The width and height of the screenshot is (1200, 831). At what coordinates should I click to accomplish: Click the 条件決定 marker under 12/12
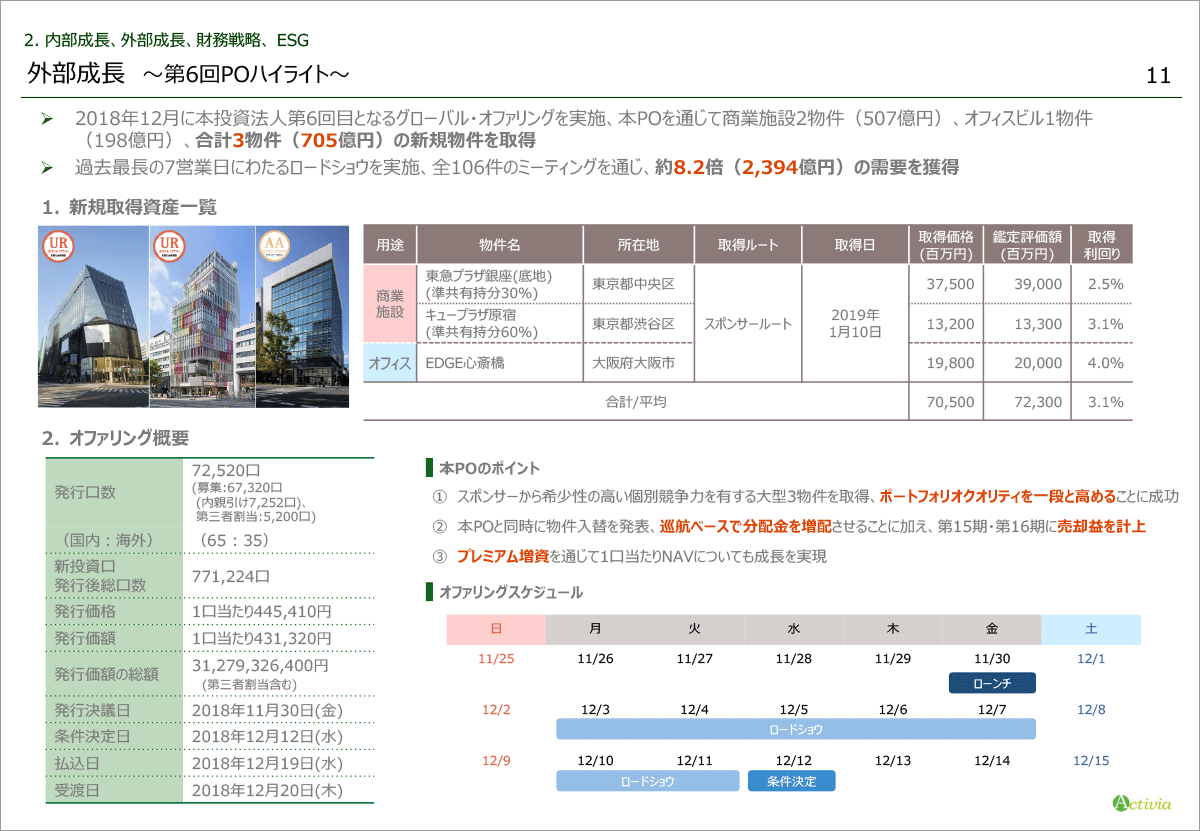(791, 781)
